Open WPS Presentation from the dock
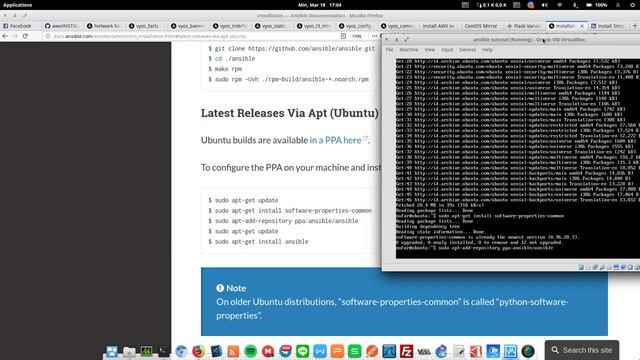640x360 pixels. pos(337,351)
